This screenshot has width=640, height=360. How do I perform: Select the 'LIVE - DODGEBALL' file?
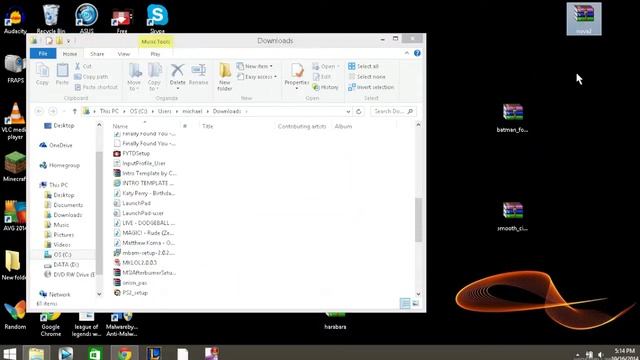[x=144, y=223]
